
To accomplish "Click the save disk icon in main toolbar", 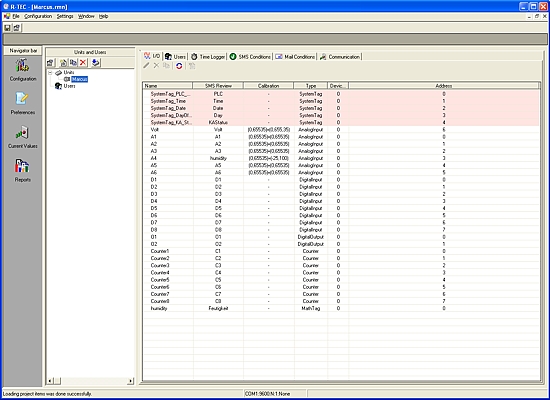I will (x=7, y=27).
